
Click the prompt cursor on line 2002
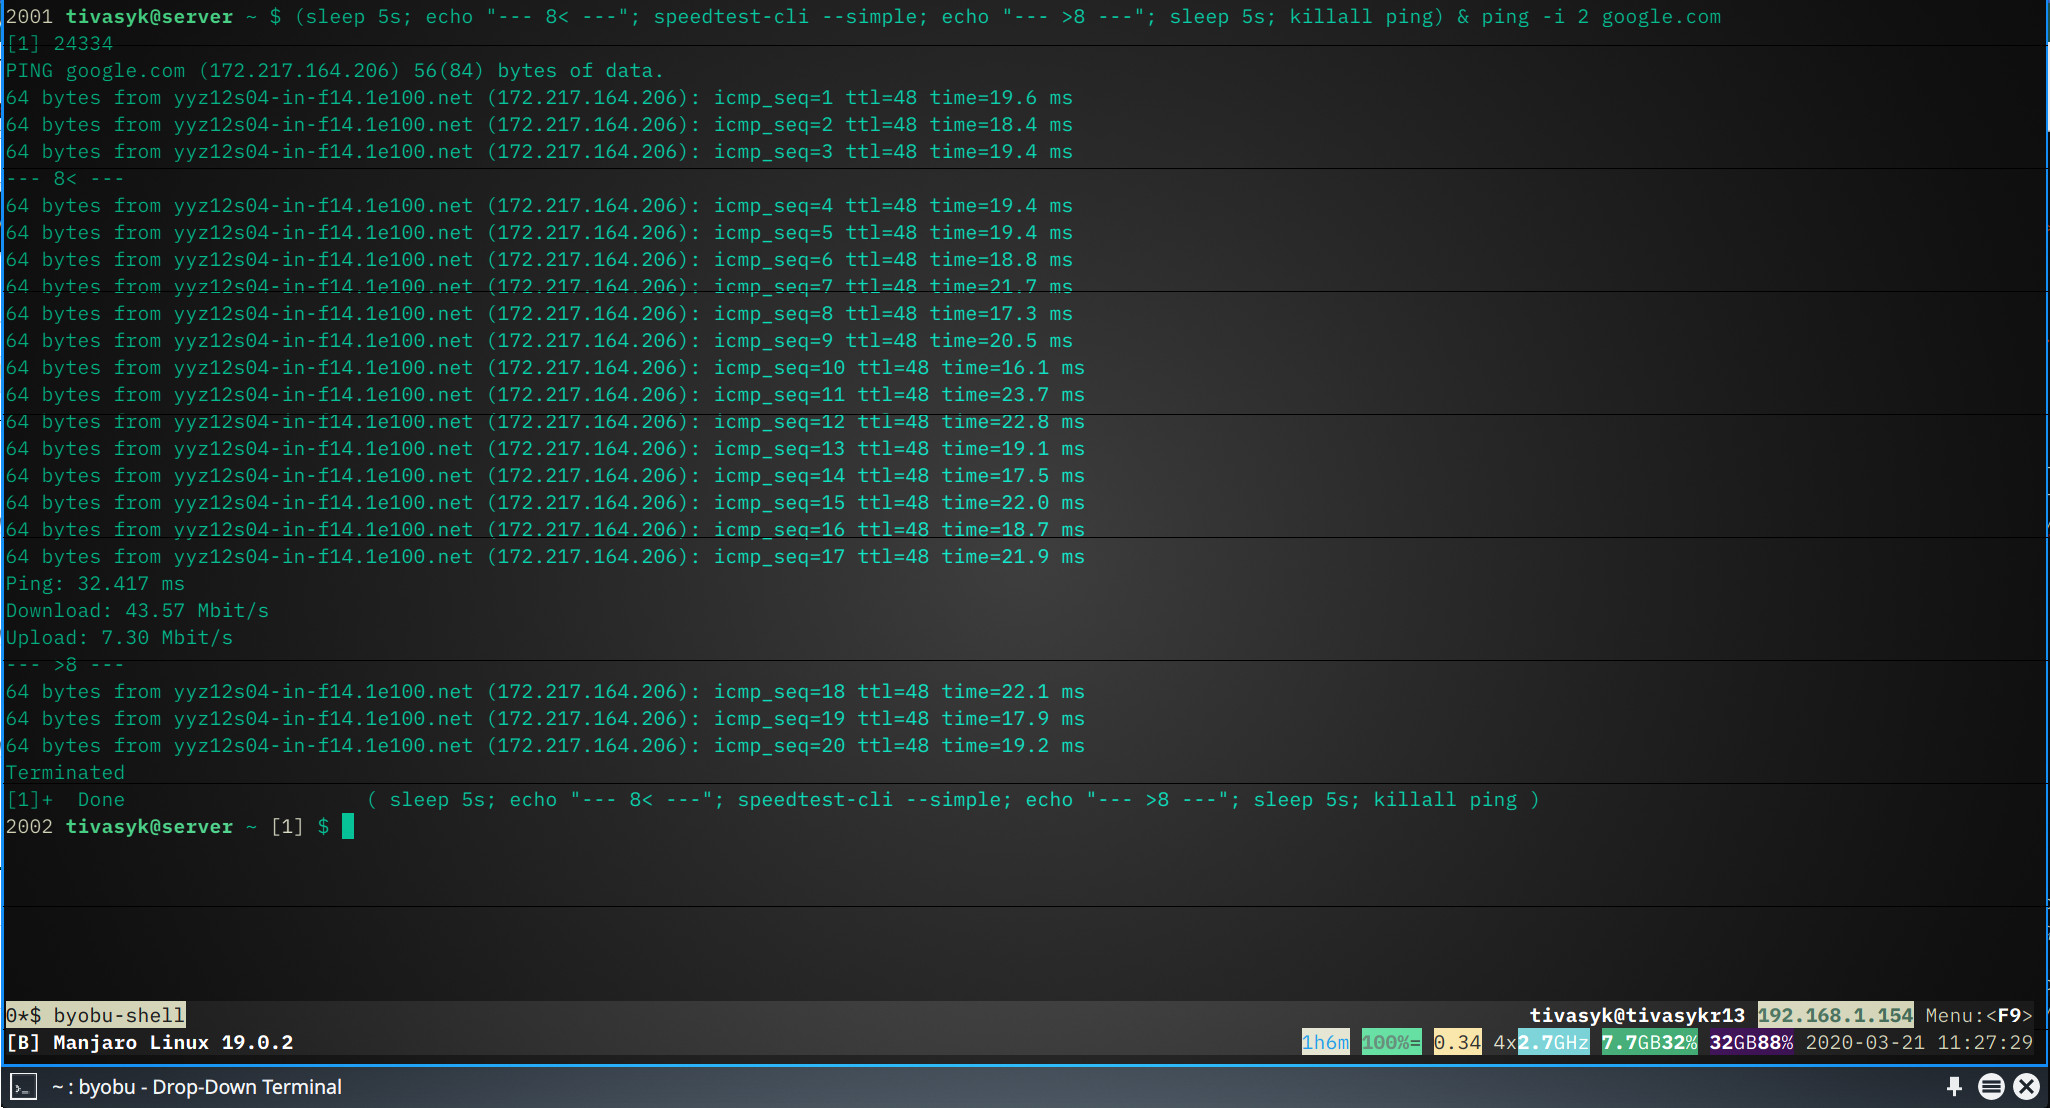click(x=348, y=826)
